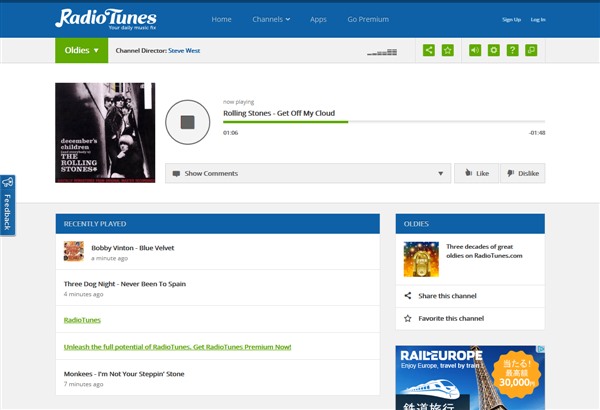Open the Channels menu
Screen dimensions: 600x410
(x=271, y=19)
